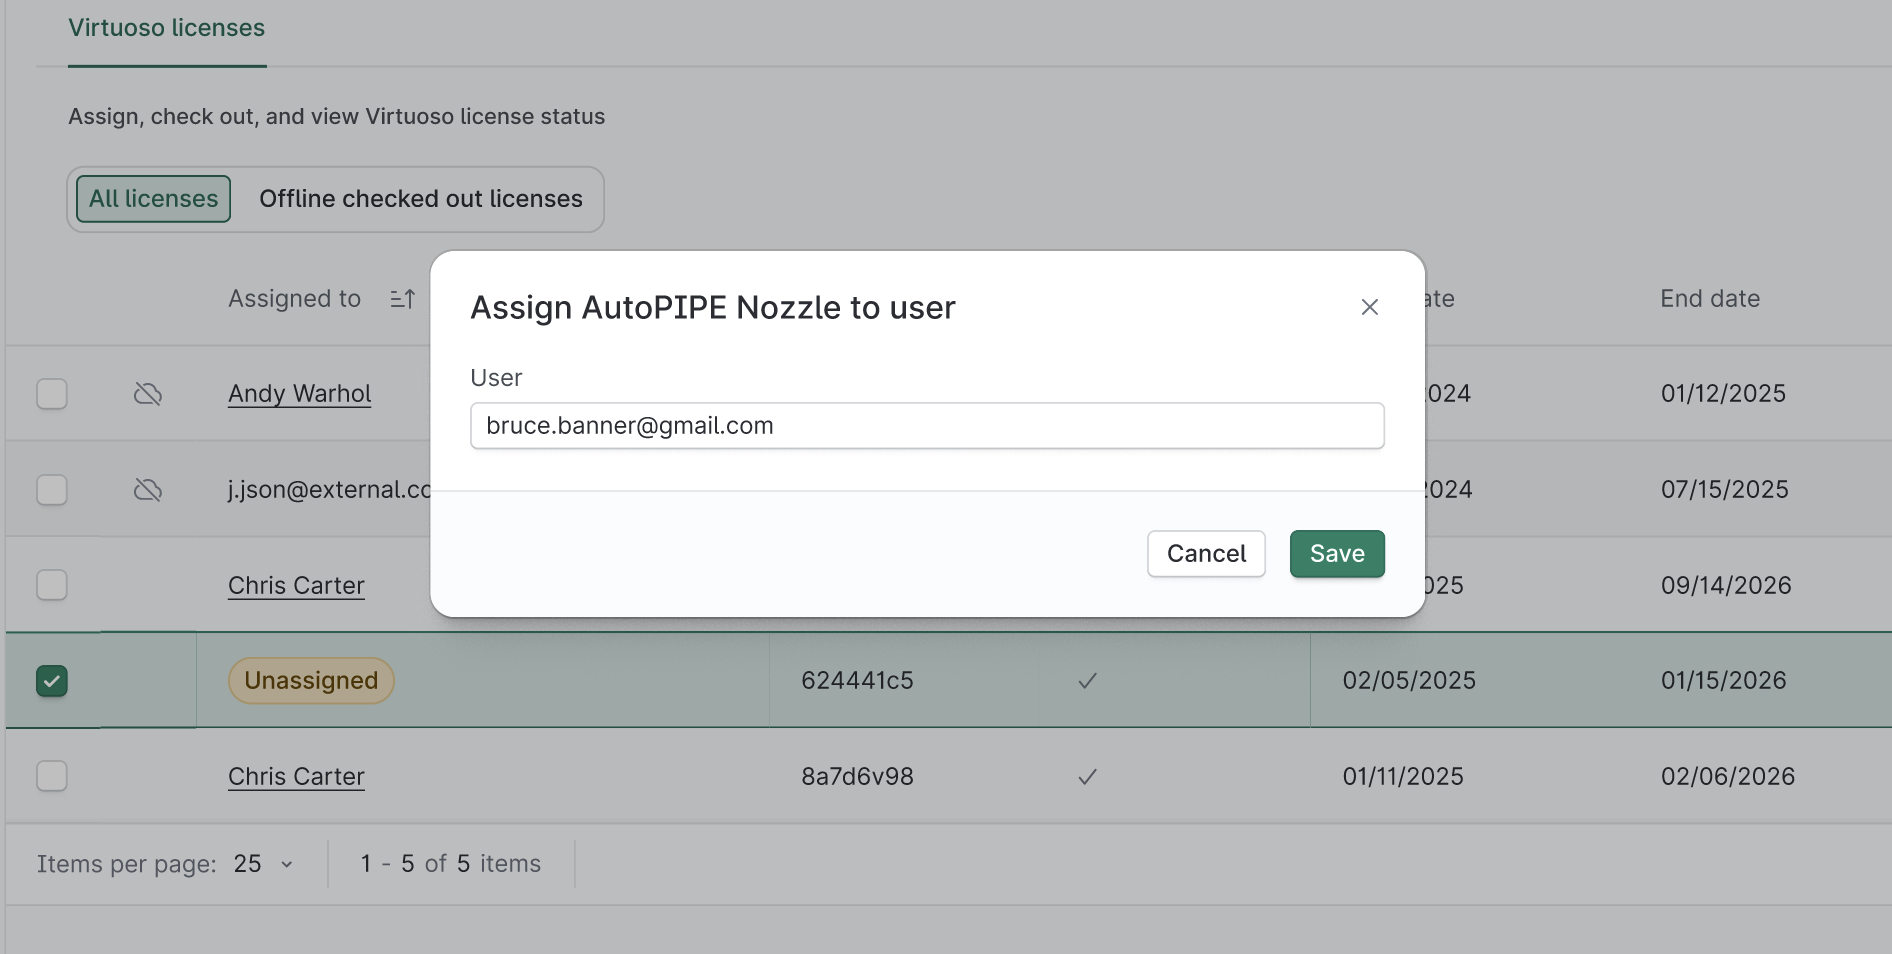The width and height of the screenshot is (1892, 954).
Task: Click the offline cloud icon for j.json@external
Action: [148, 490]
